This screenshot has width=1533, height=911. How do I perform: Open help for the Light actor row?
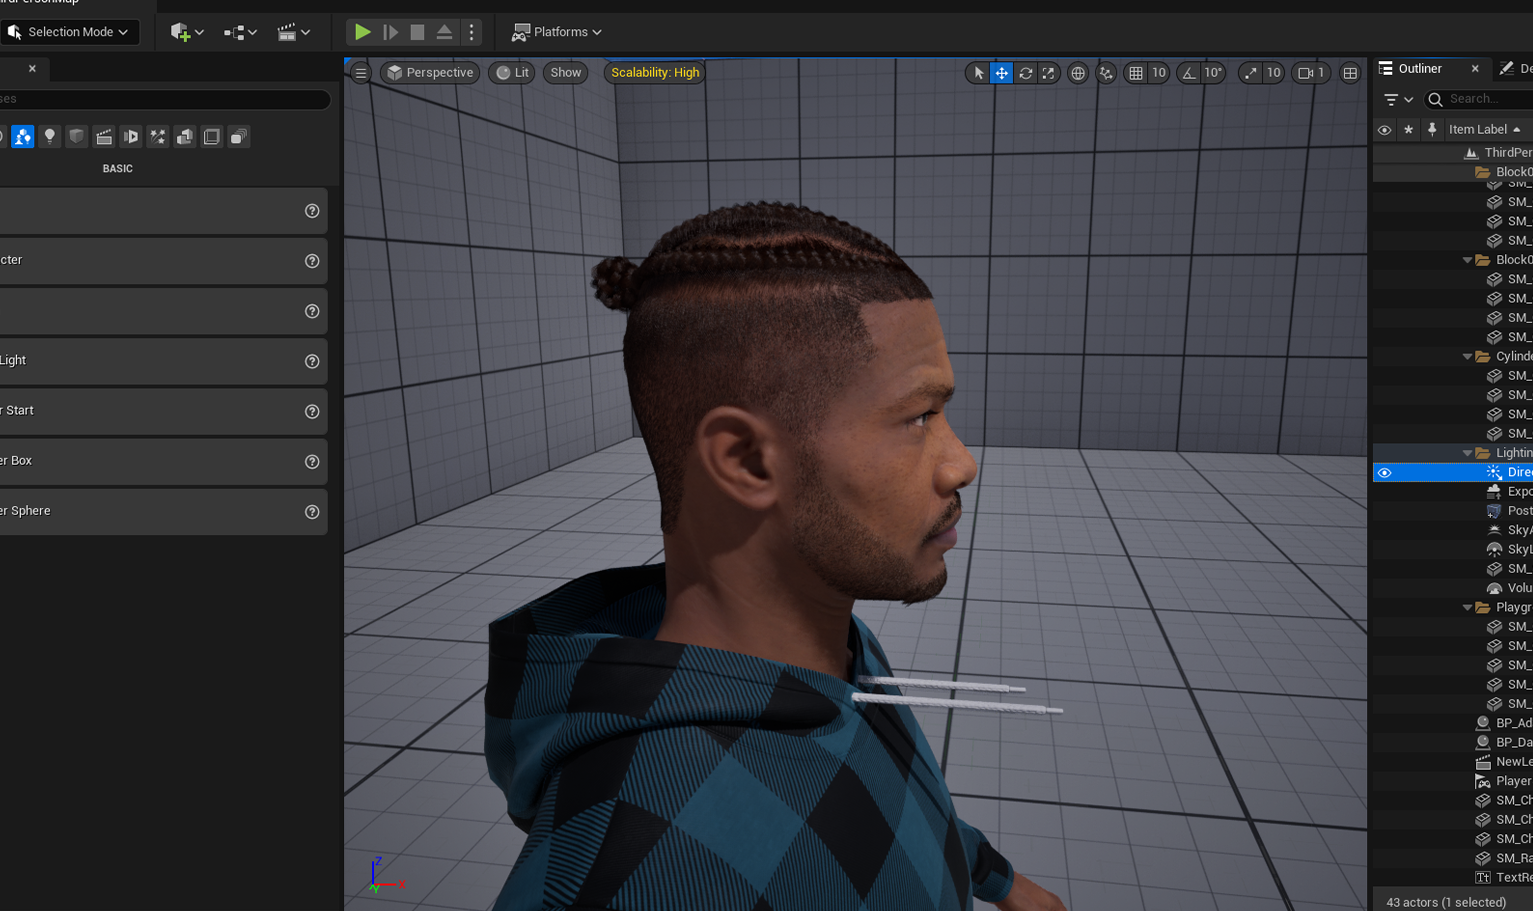tap(312, 361)
